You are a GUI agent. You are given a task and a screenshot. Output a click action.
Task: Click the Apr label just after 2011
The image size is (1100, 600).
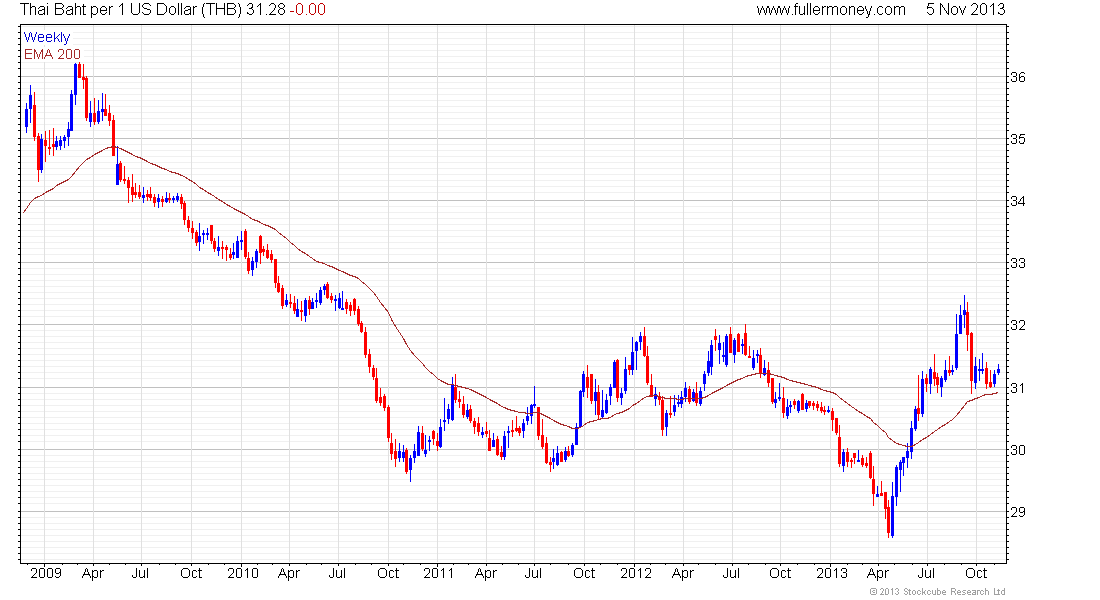pyautogui.click(x=485, y=574)
